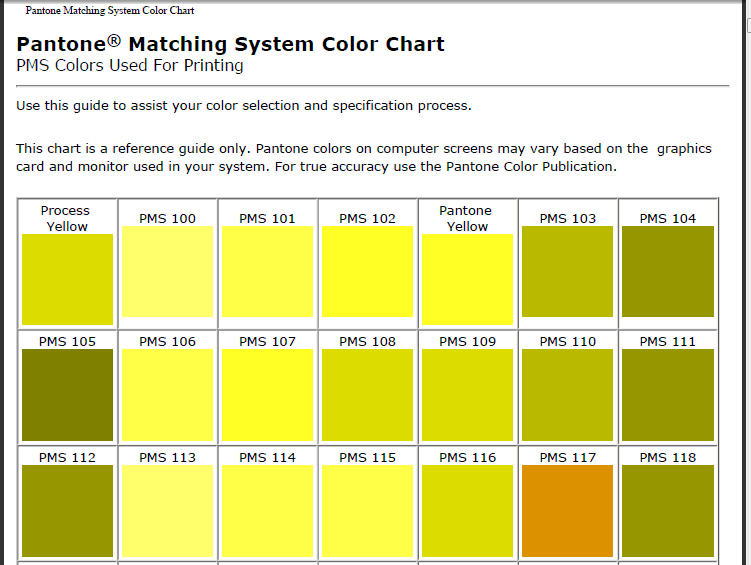Pick the PMS 112 swatch
Screen dimensions: 751x565
pyautogui.click(x=67, y=511)
